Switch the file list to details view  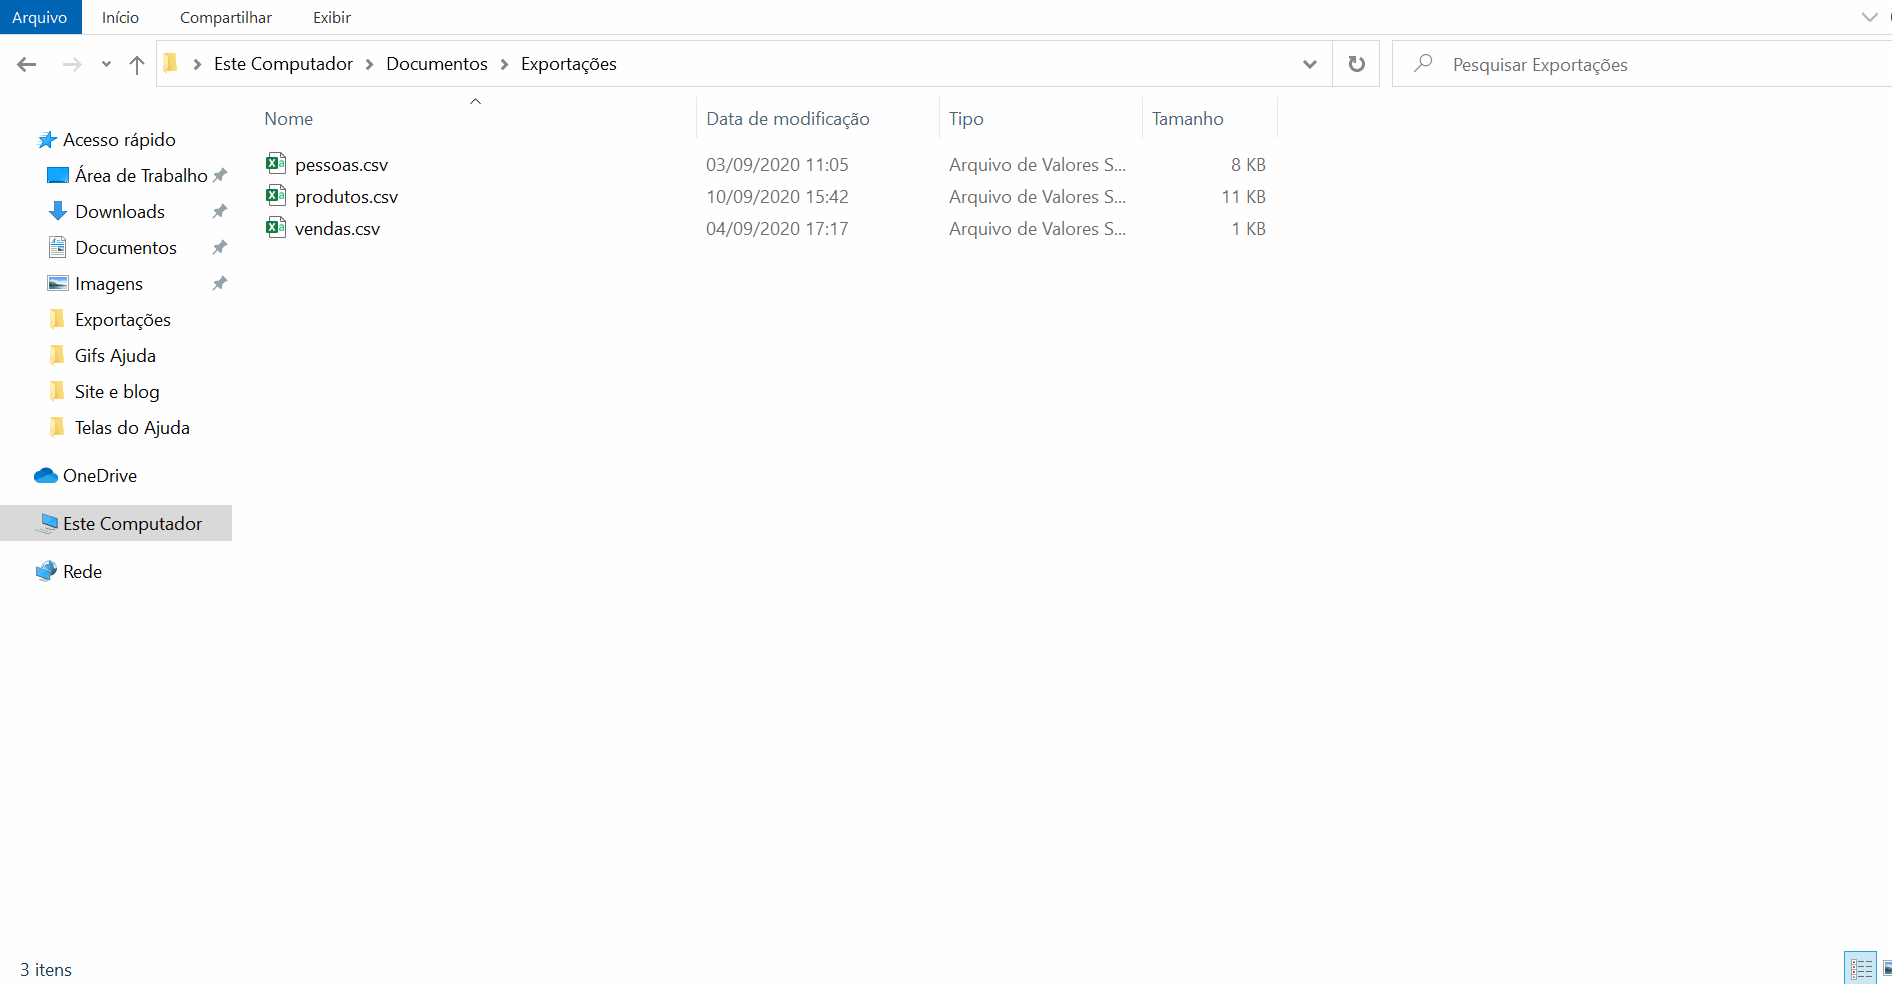[x=1861, y=967]
